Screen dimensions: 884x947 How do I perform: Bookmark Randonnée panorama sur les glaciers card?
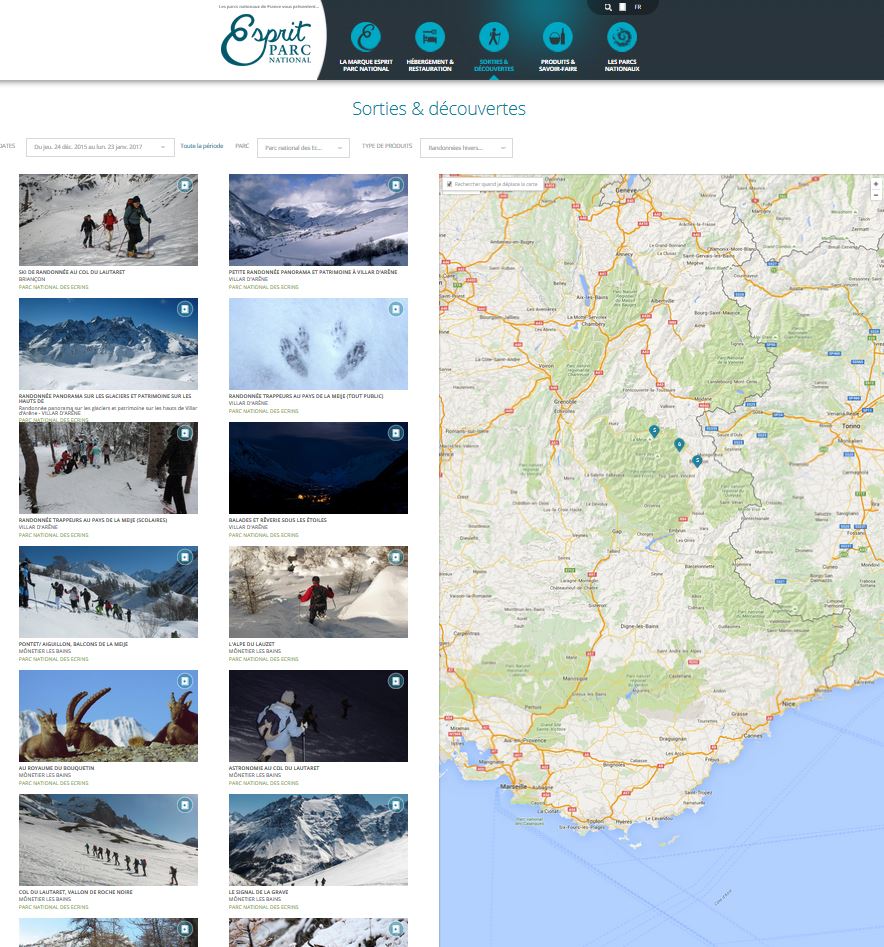pos(185,309)
